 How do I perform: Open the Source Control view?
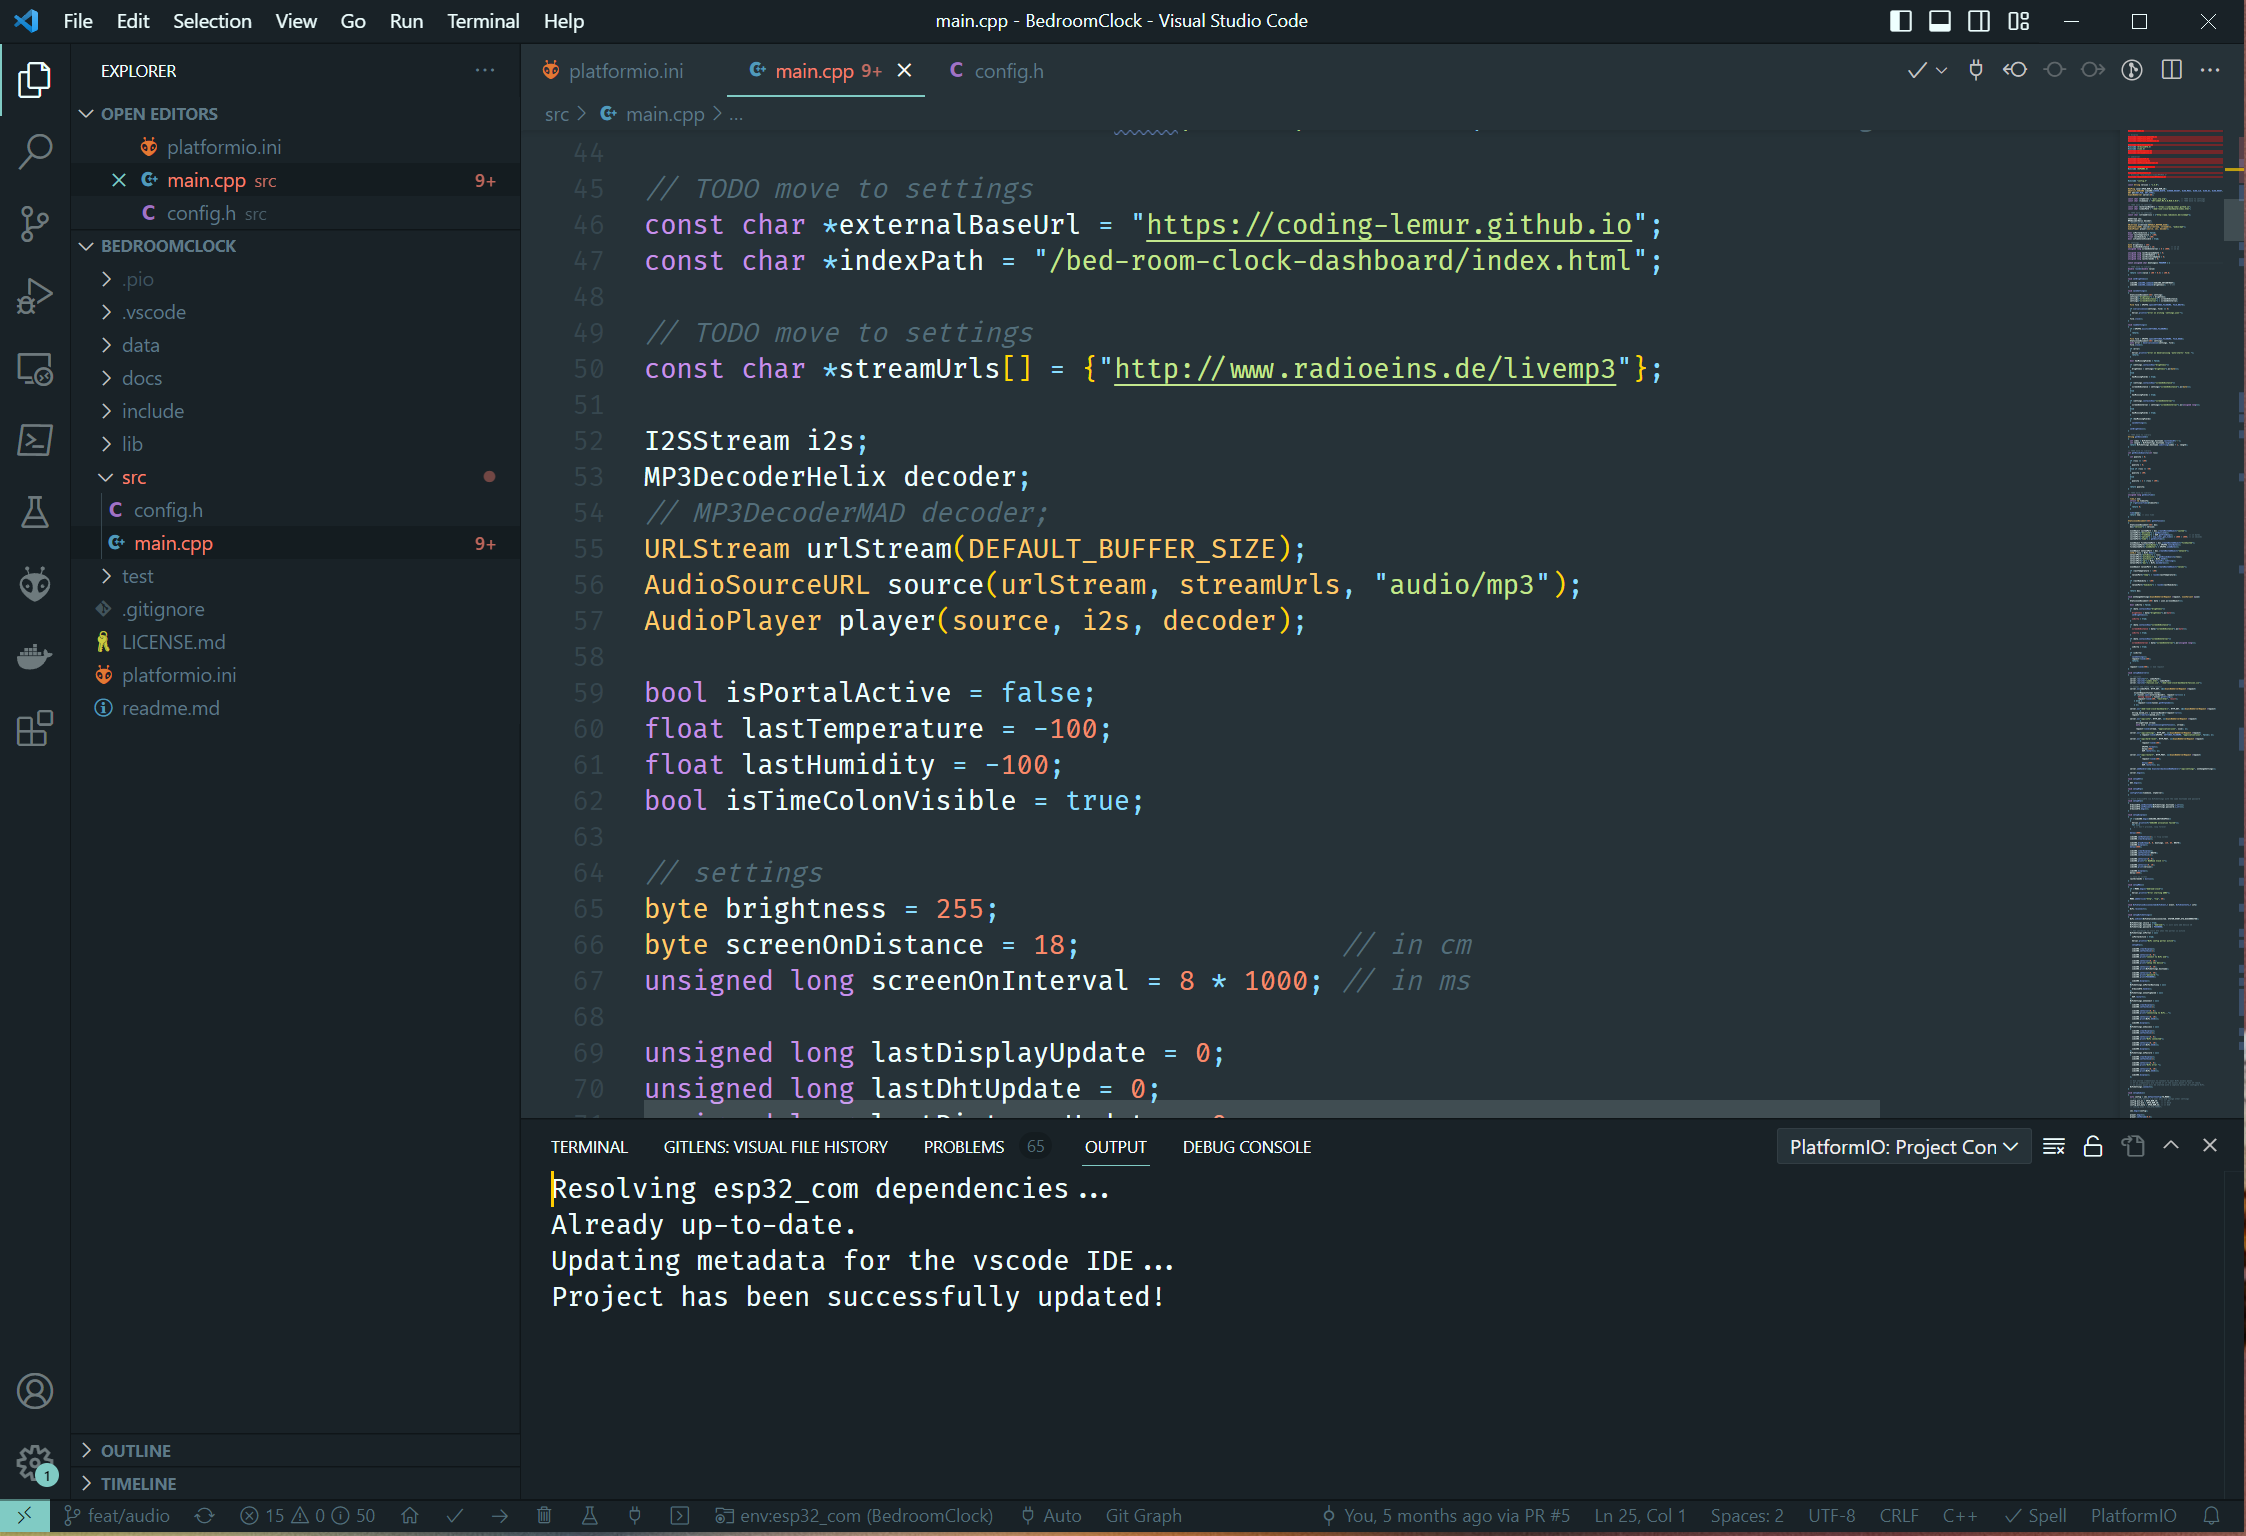click(35, 223)
